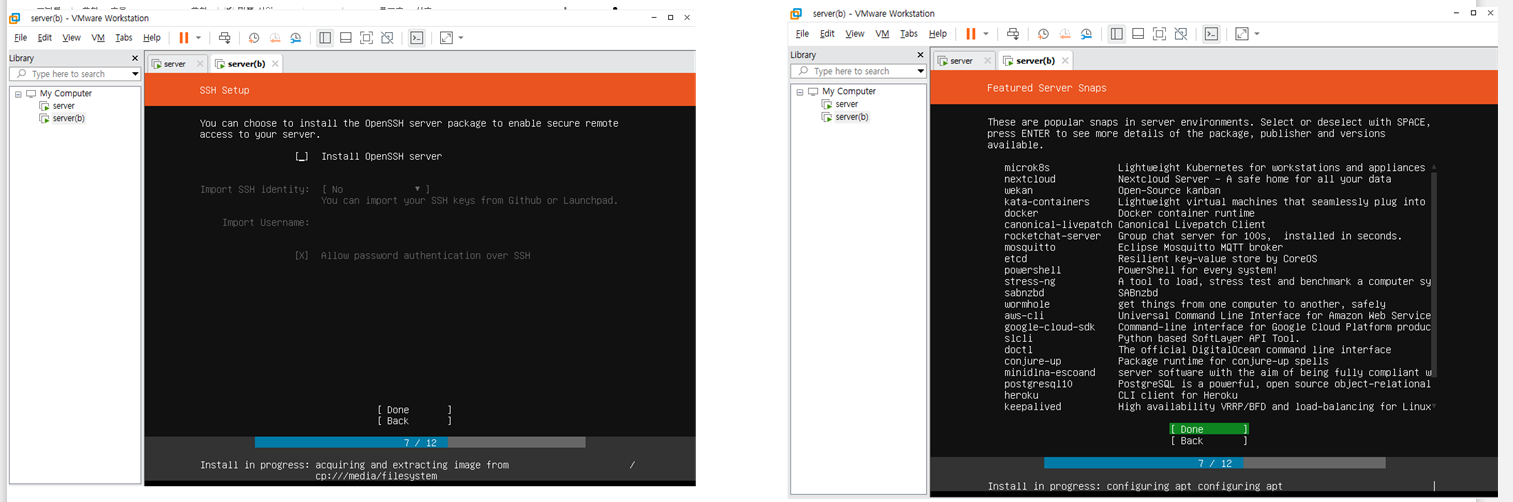Open snapshot manager icon in the SSH Setup window
This screenshot has height=502, width=1513.
pyautogui.click(x=296, y=38)
